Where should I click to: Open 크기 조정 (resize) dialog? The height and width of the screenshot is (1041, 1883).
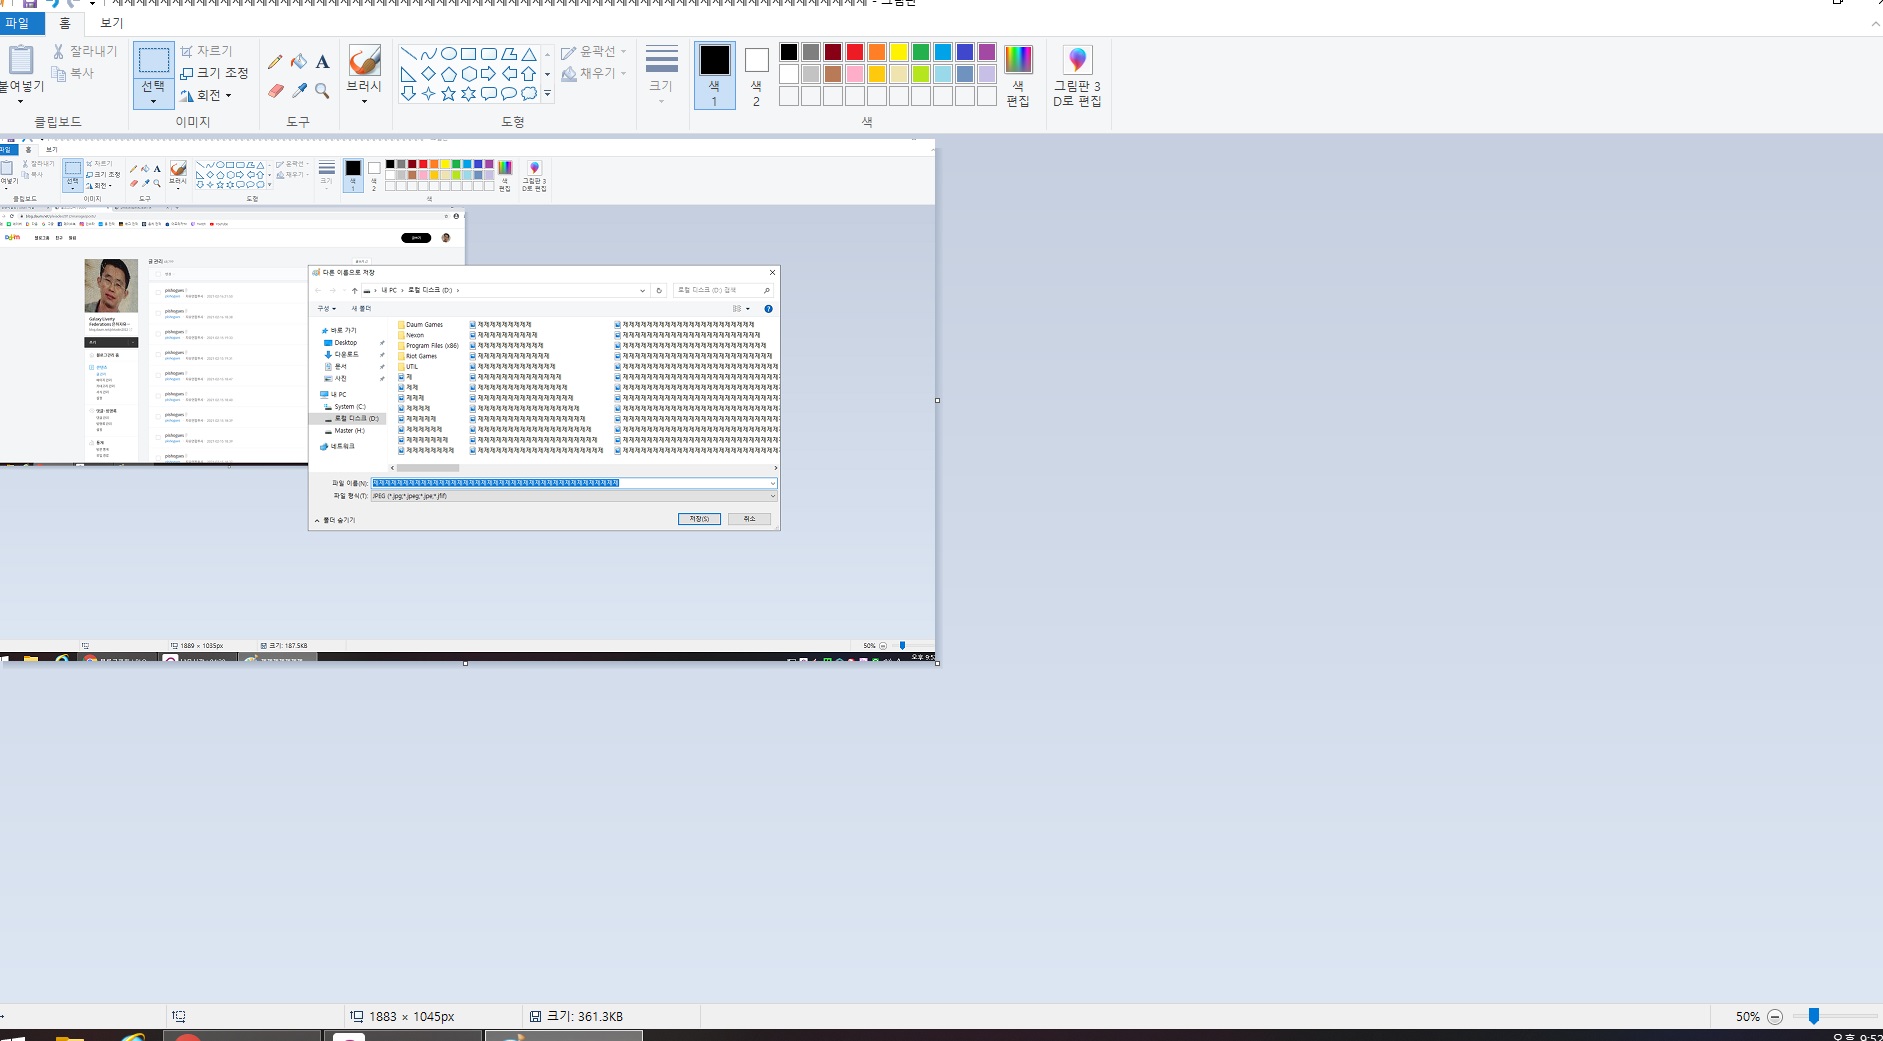click(x=214, y=73)
